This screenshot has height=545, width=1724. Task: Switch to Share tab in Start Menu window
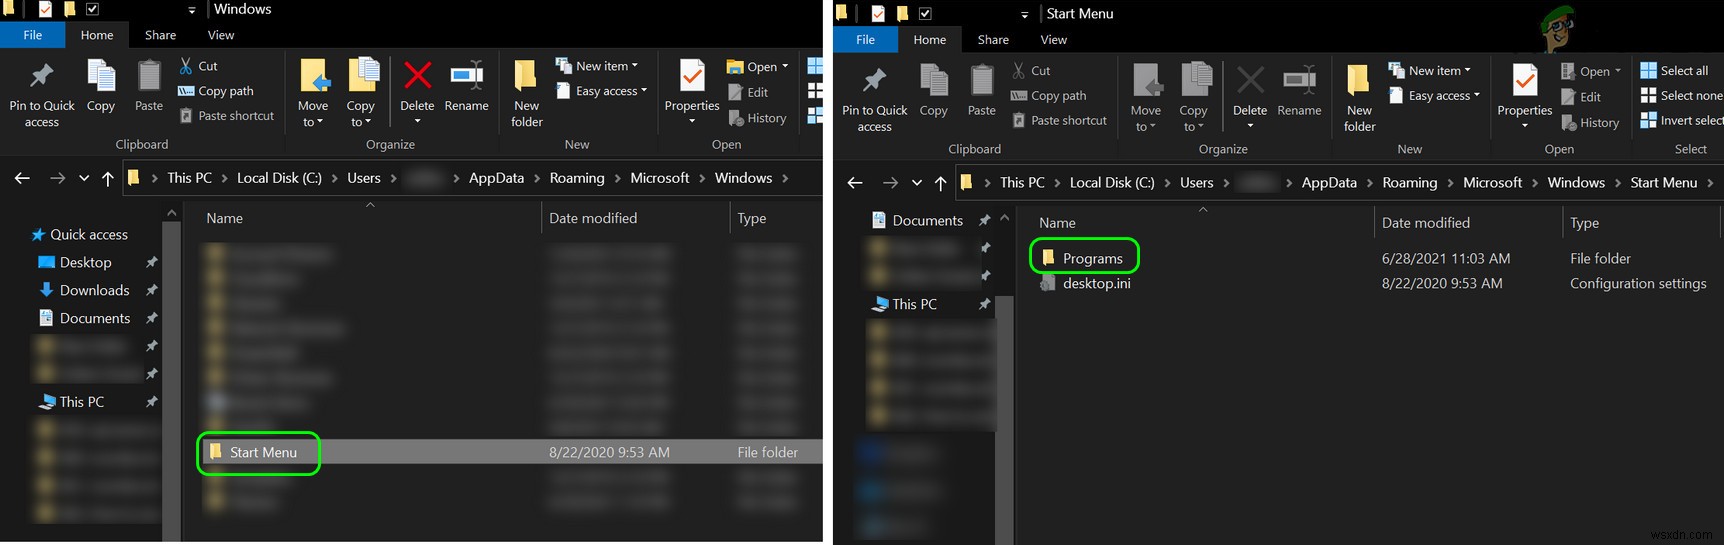(x=993, y=40)
